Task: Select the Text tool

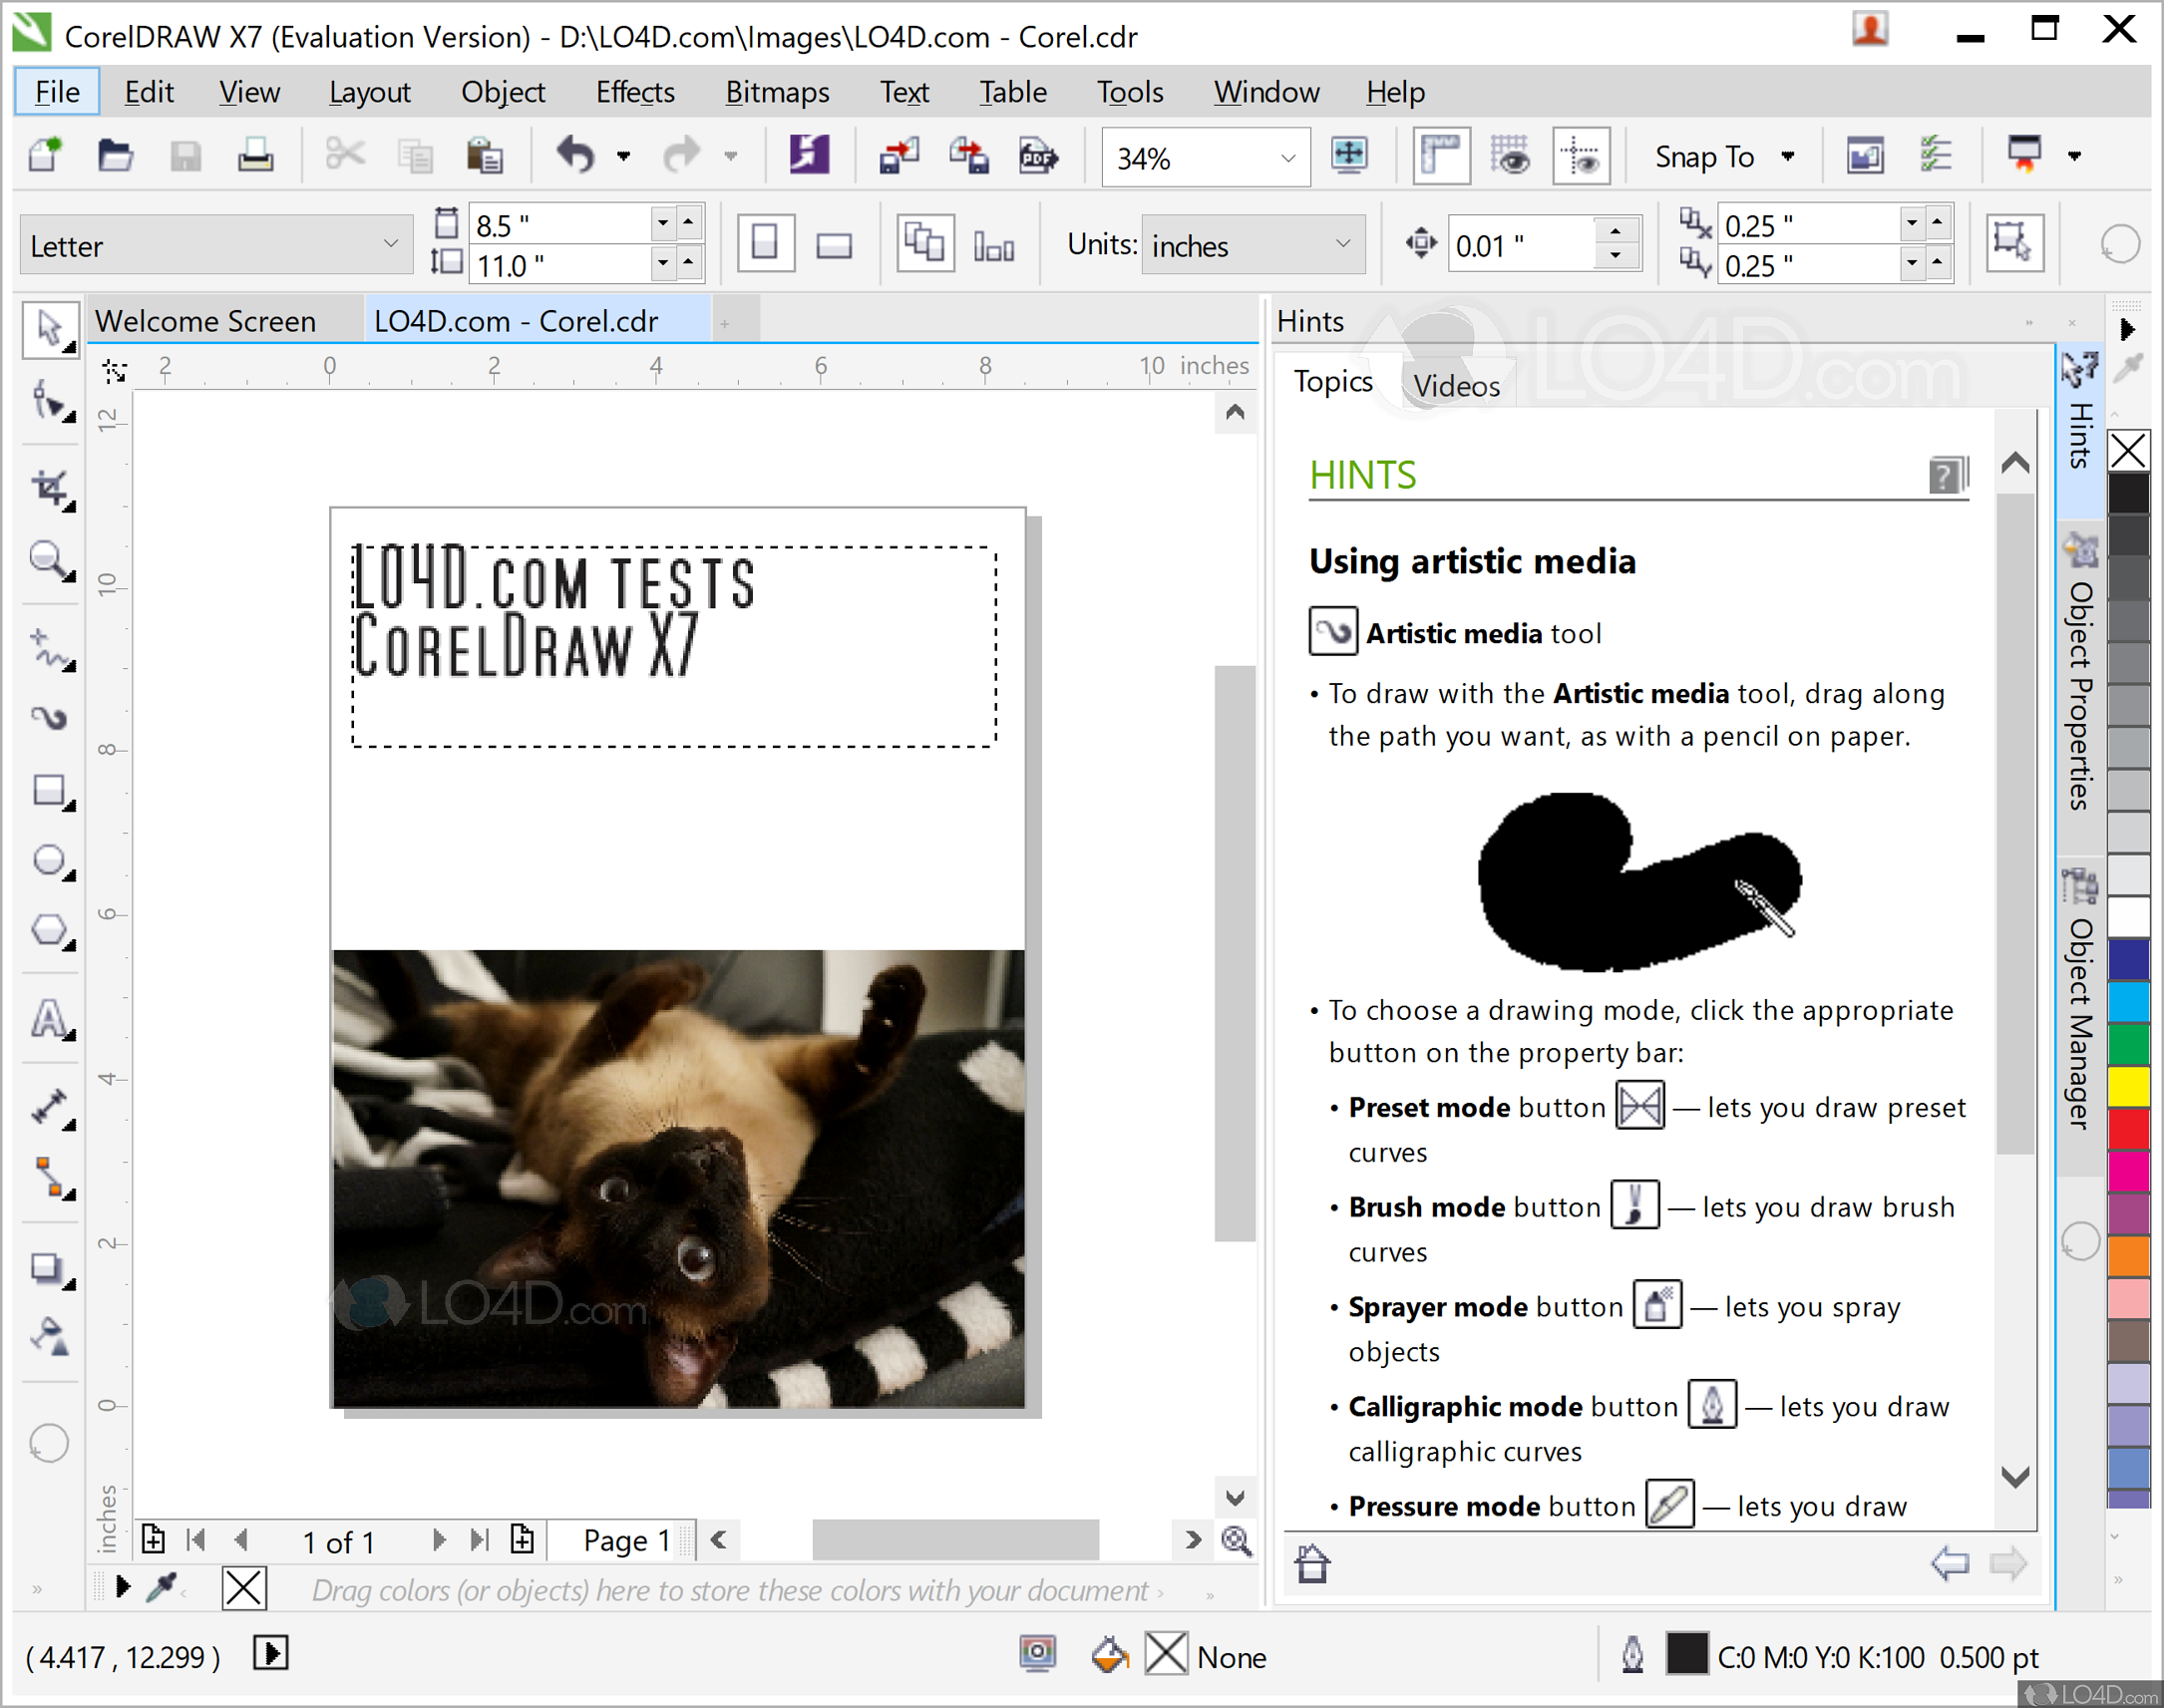Action: pos(49,1019)
